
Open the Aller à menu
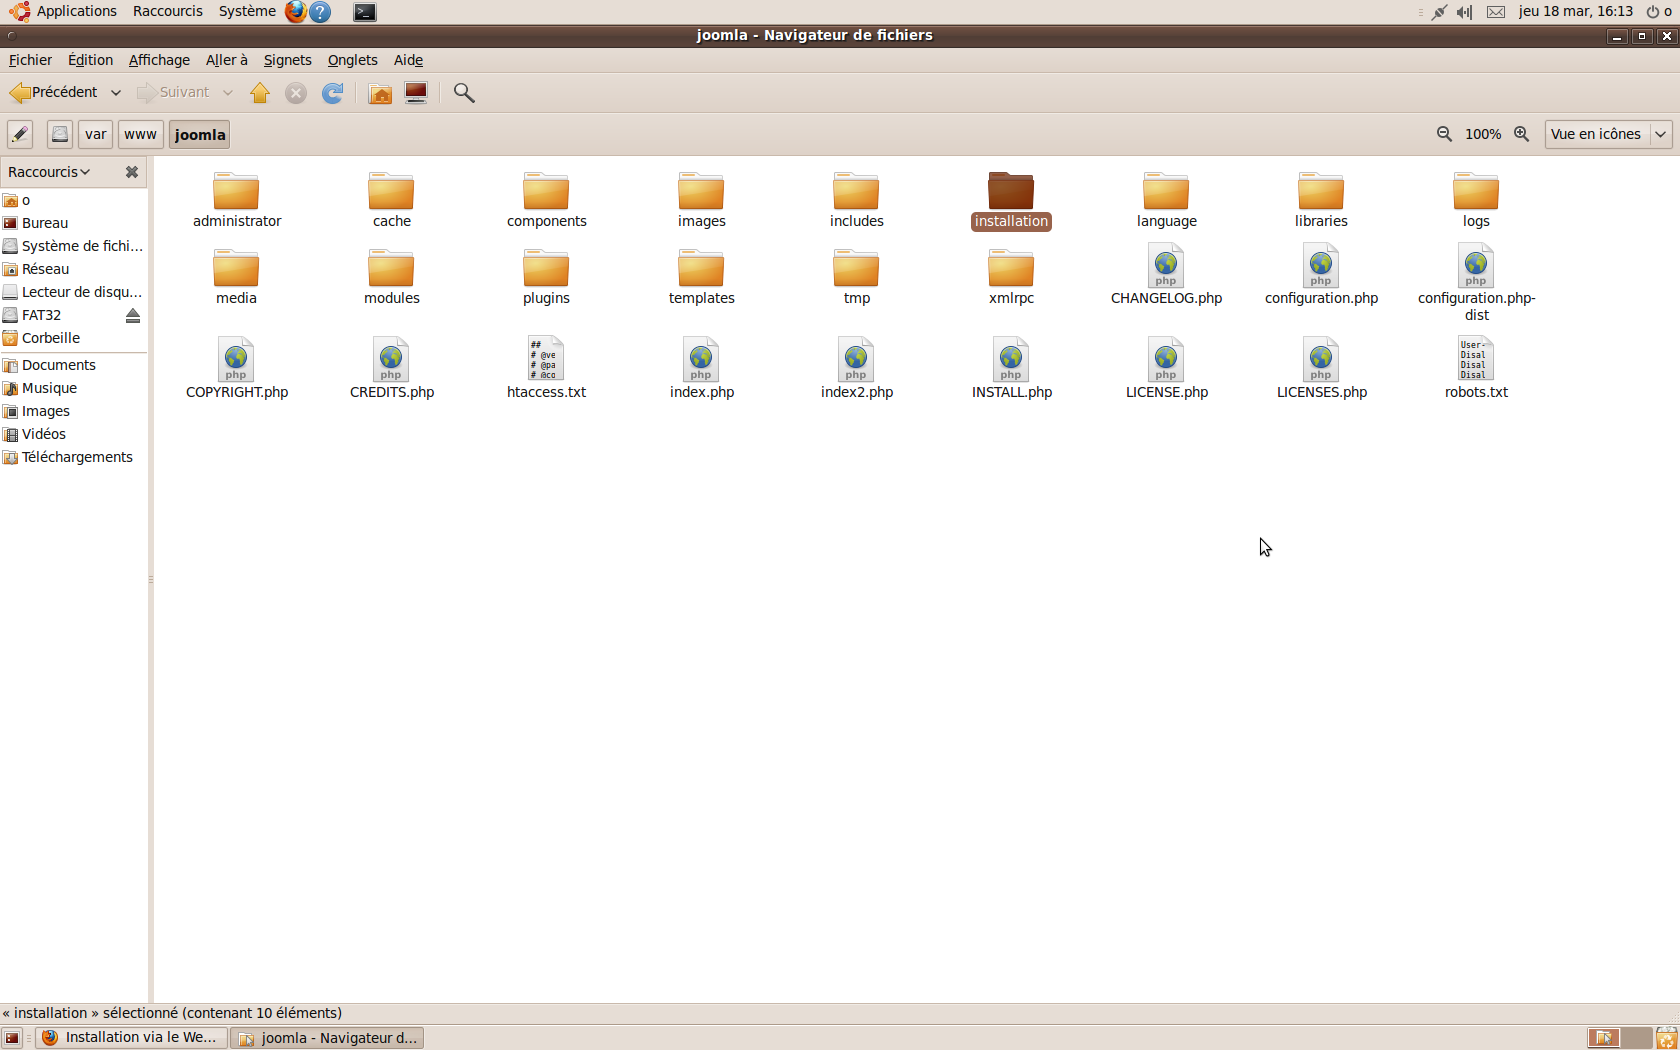(x=227, y=60)
